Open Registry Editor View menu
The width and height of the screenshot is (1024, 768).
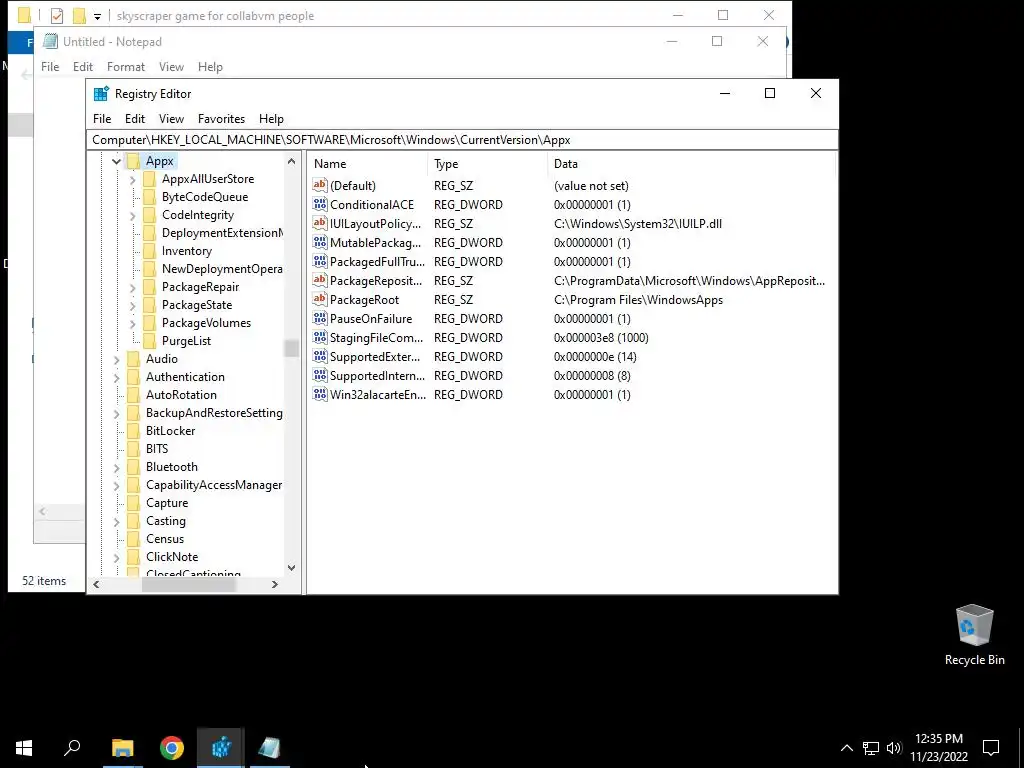click(171, 119)
